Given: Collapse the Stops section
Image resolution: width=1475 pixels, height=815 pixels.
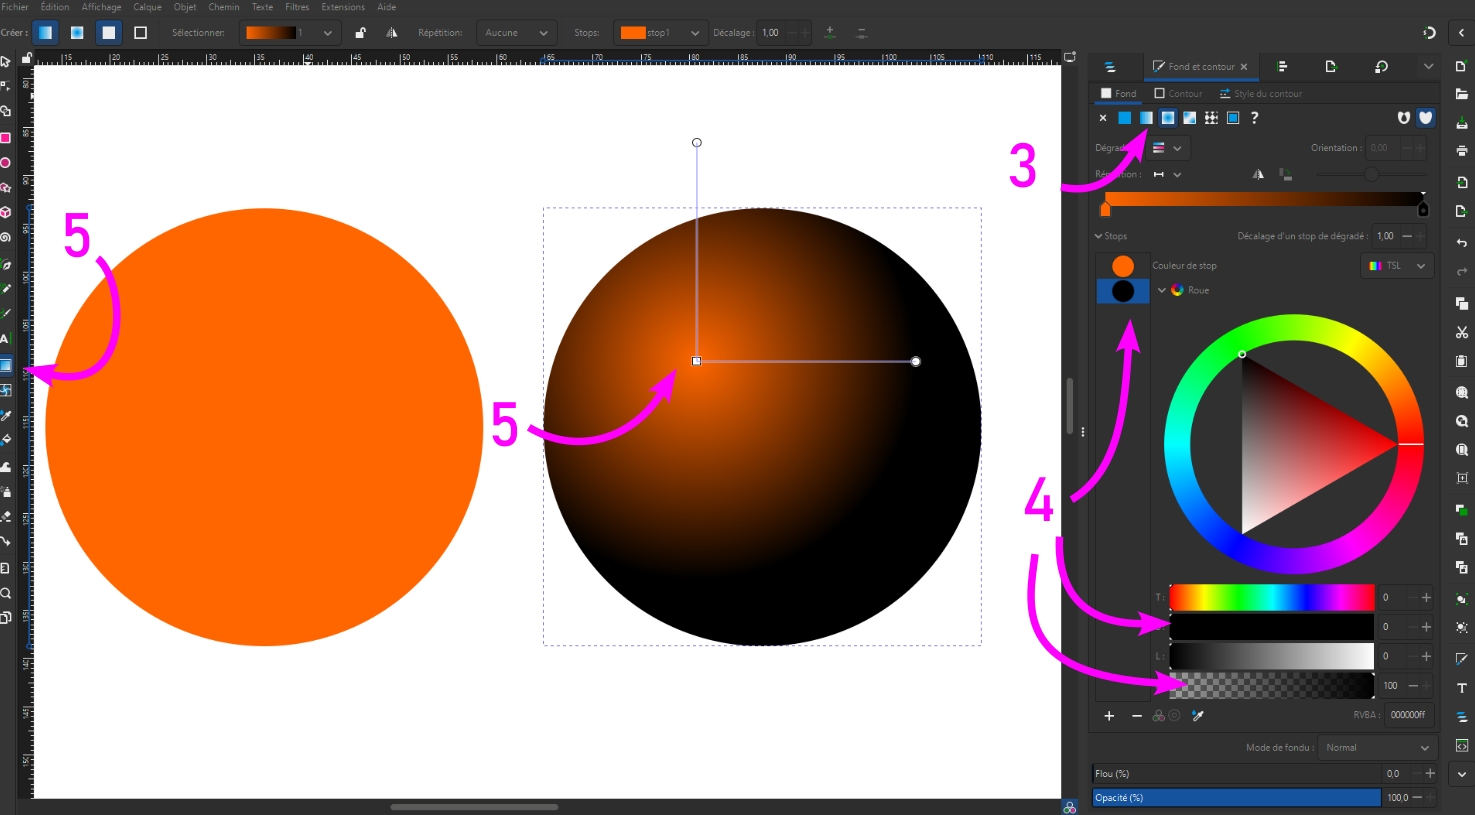Looking at the screenshot, I should point(1099,236).
